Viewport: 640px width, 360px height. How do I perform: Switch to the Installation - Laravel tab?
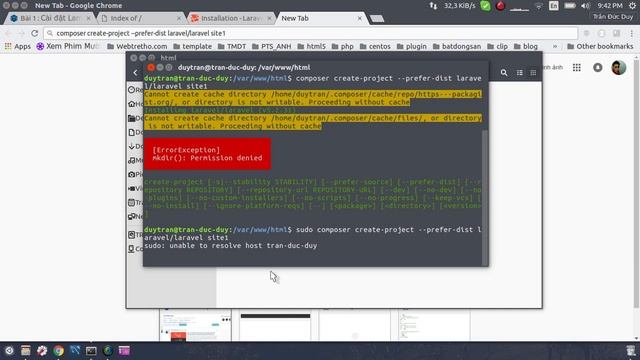pos(232,18)
